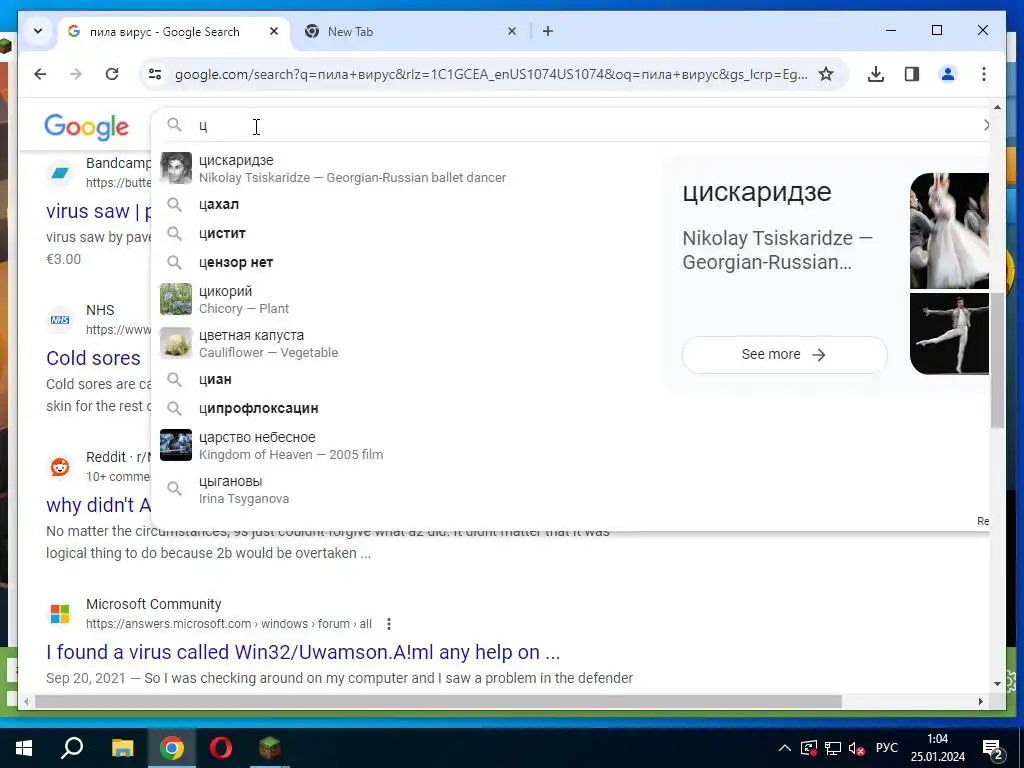1024x768 pixels.
Task: Go forward with the forward arrow
Action: [76, 74]
